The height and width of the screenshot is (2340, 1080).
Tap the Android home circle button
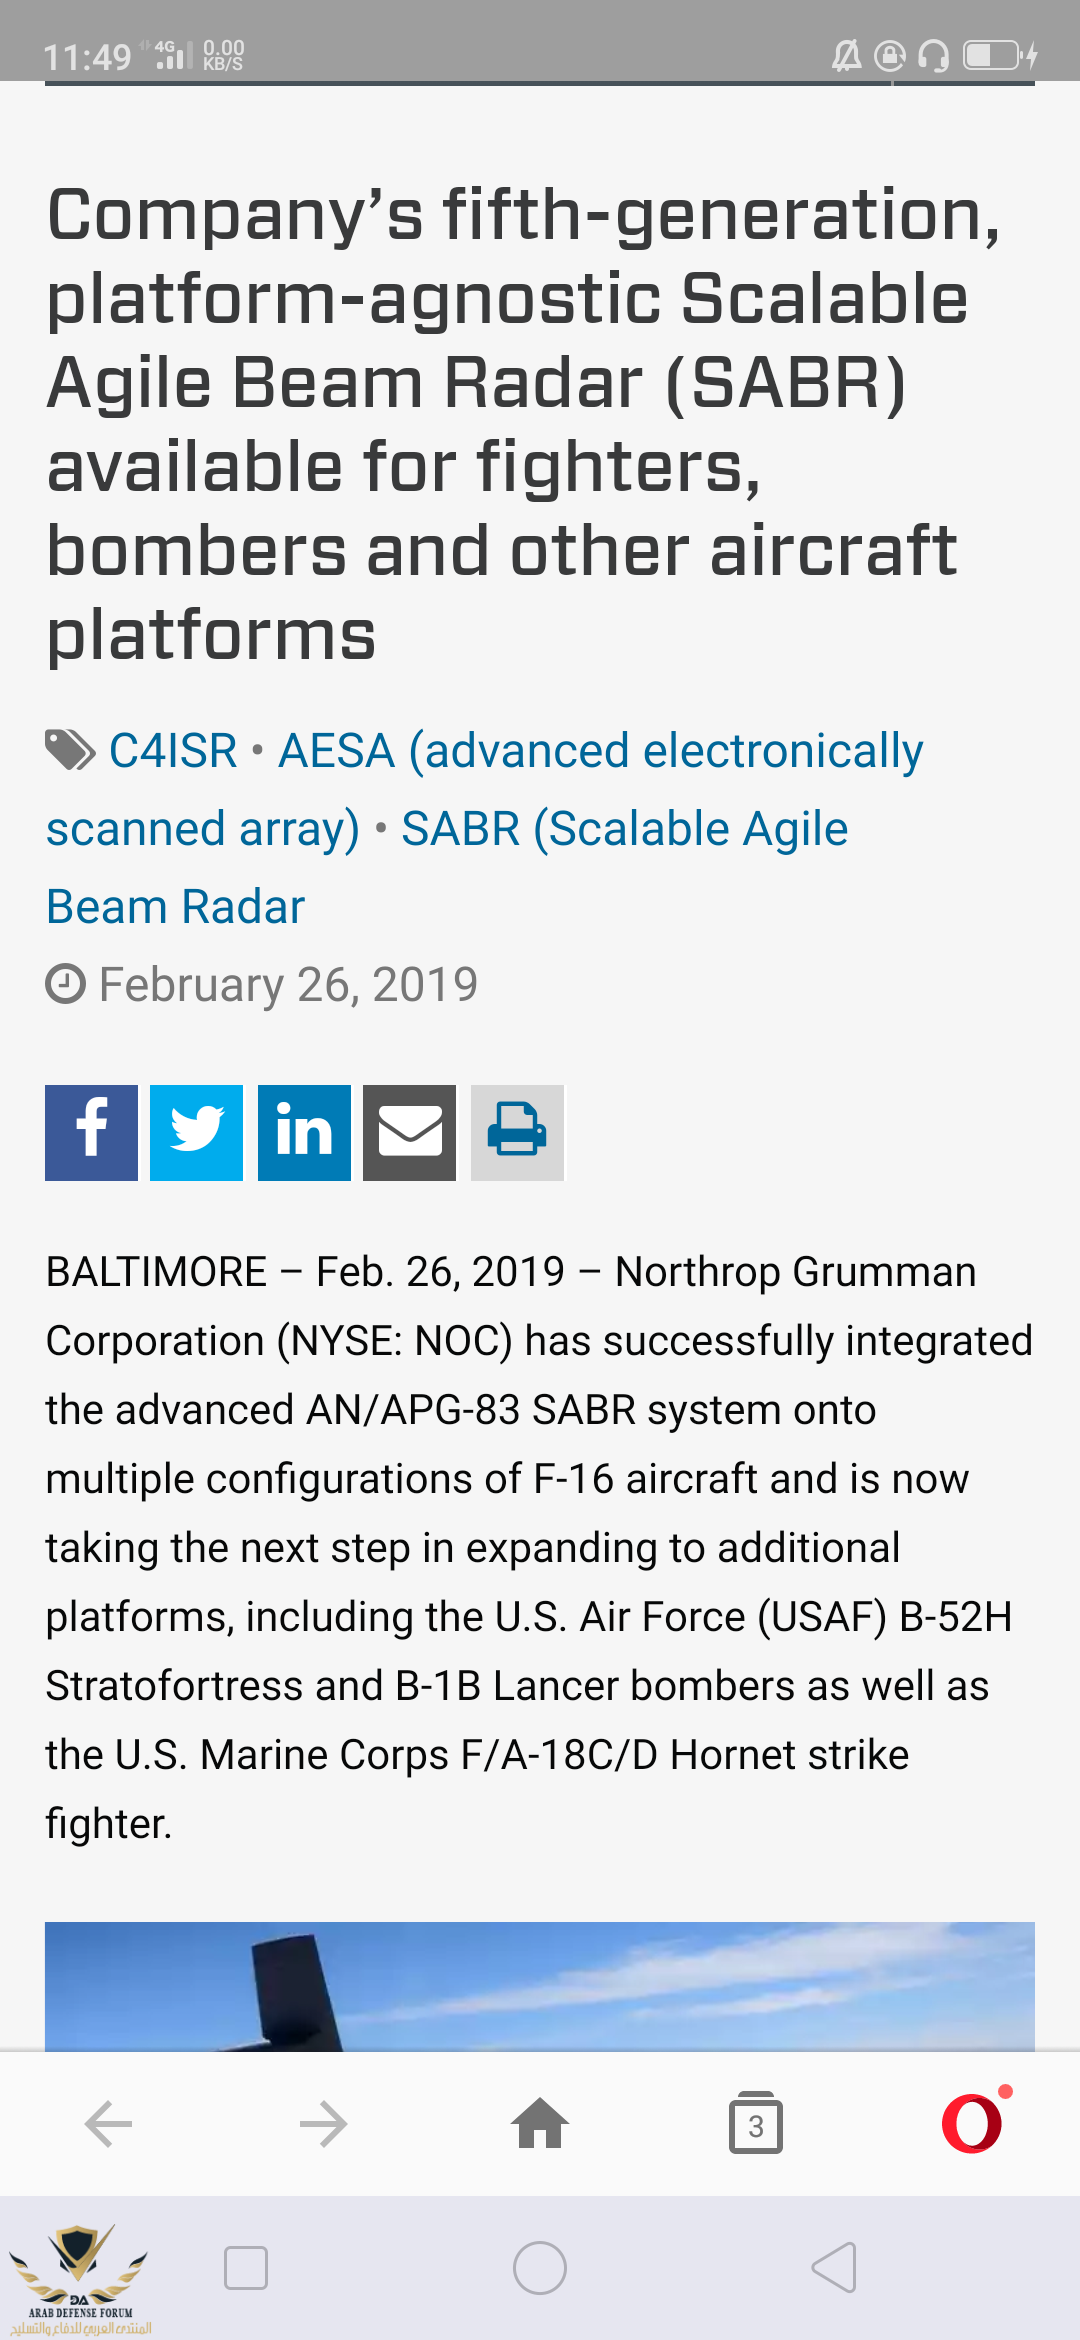(540, 2267)
